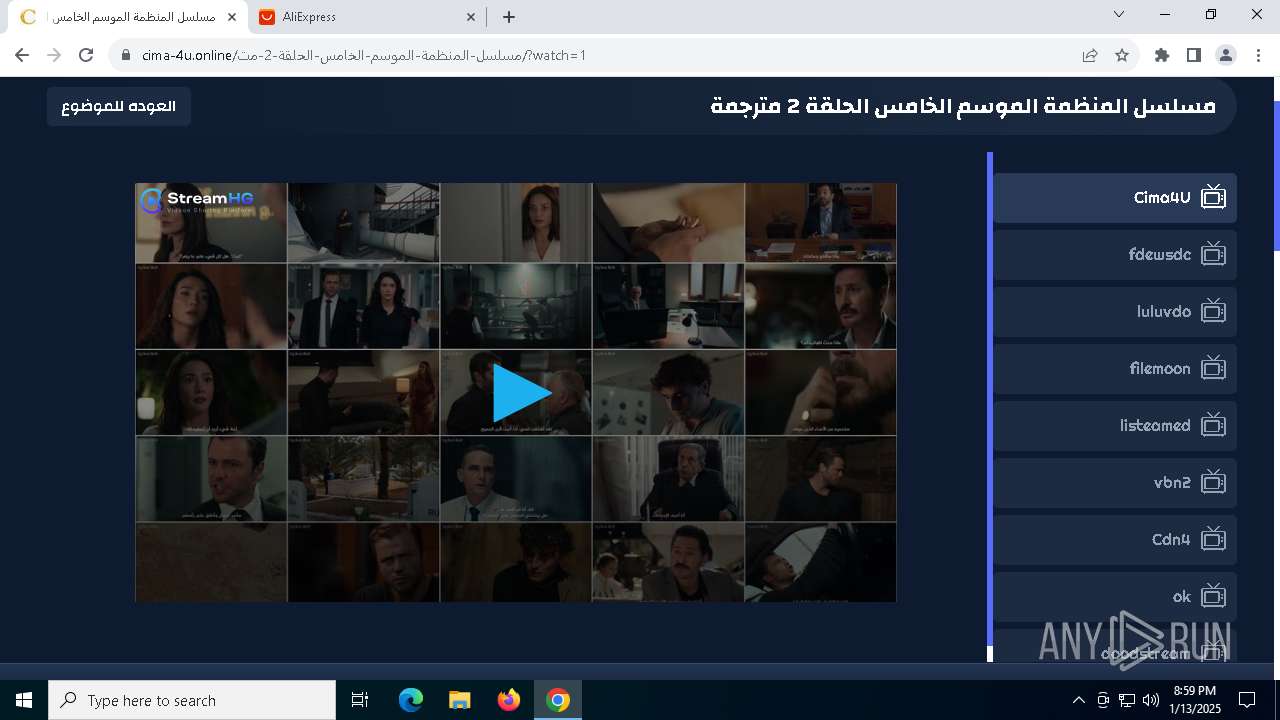Click the Chrome taskbar icon
This screenshot has height=720, width=1280.
click(558, 700)
